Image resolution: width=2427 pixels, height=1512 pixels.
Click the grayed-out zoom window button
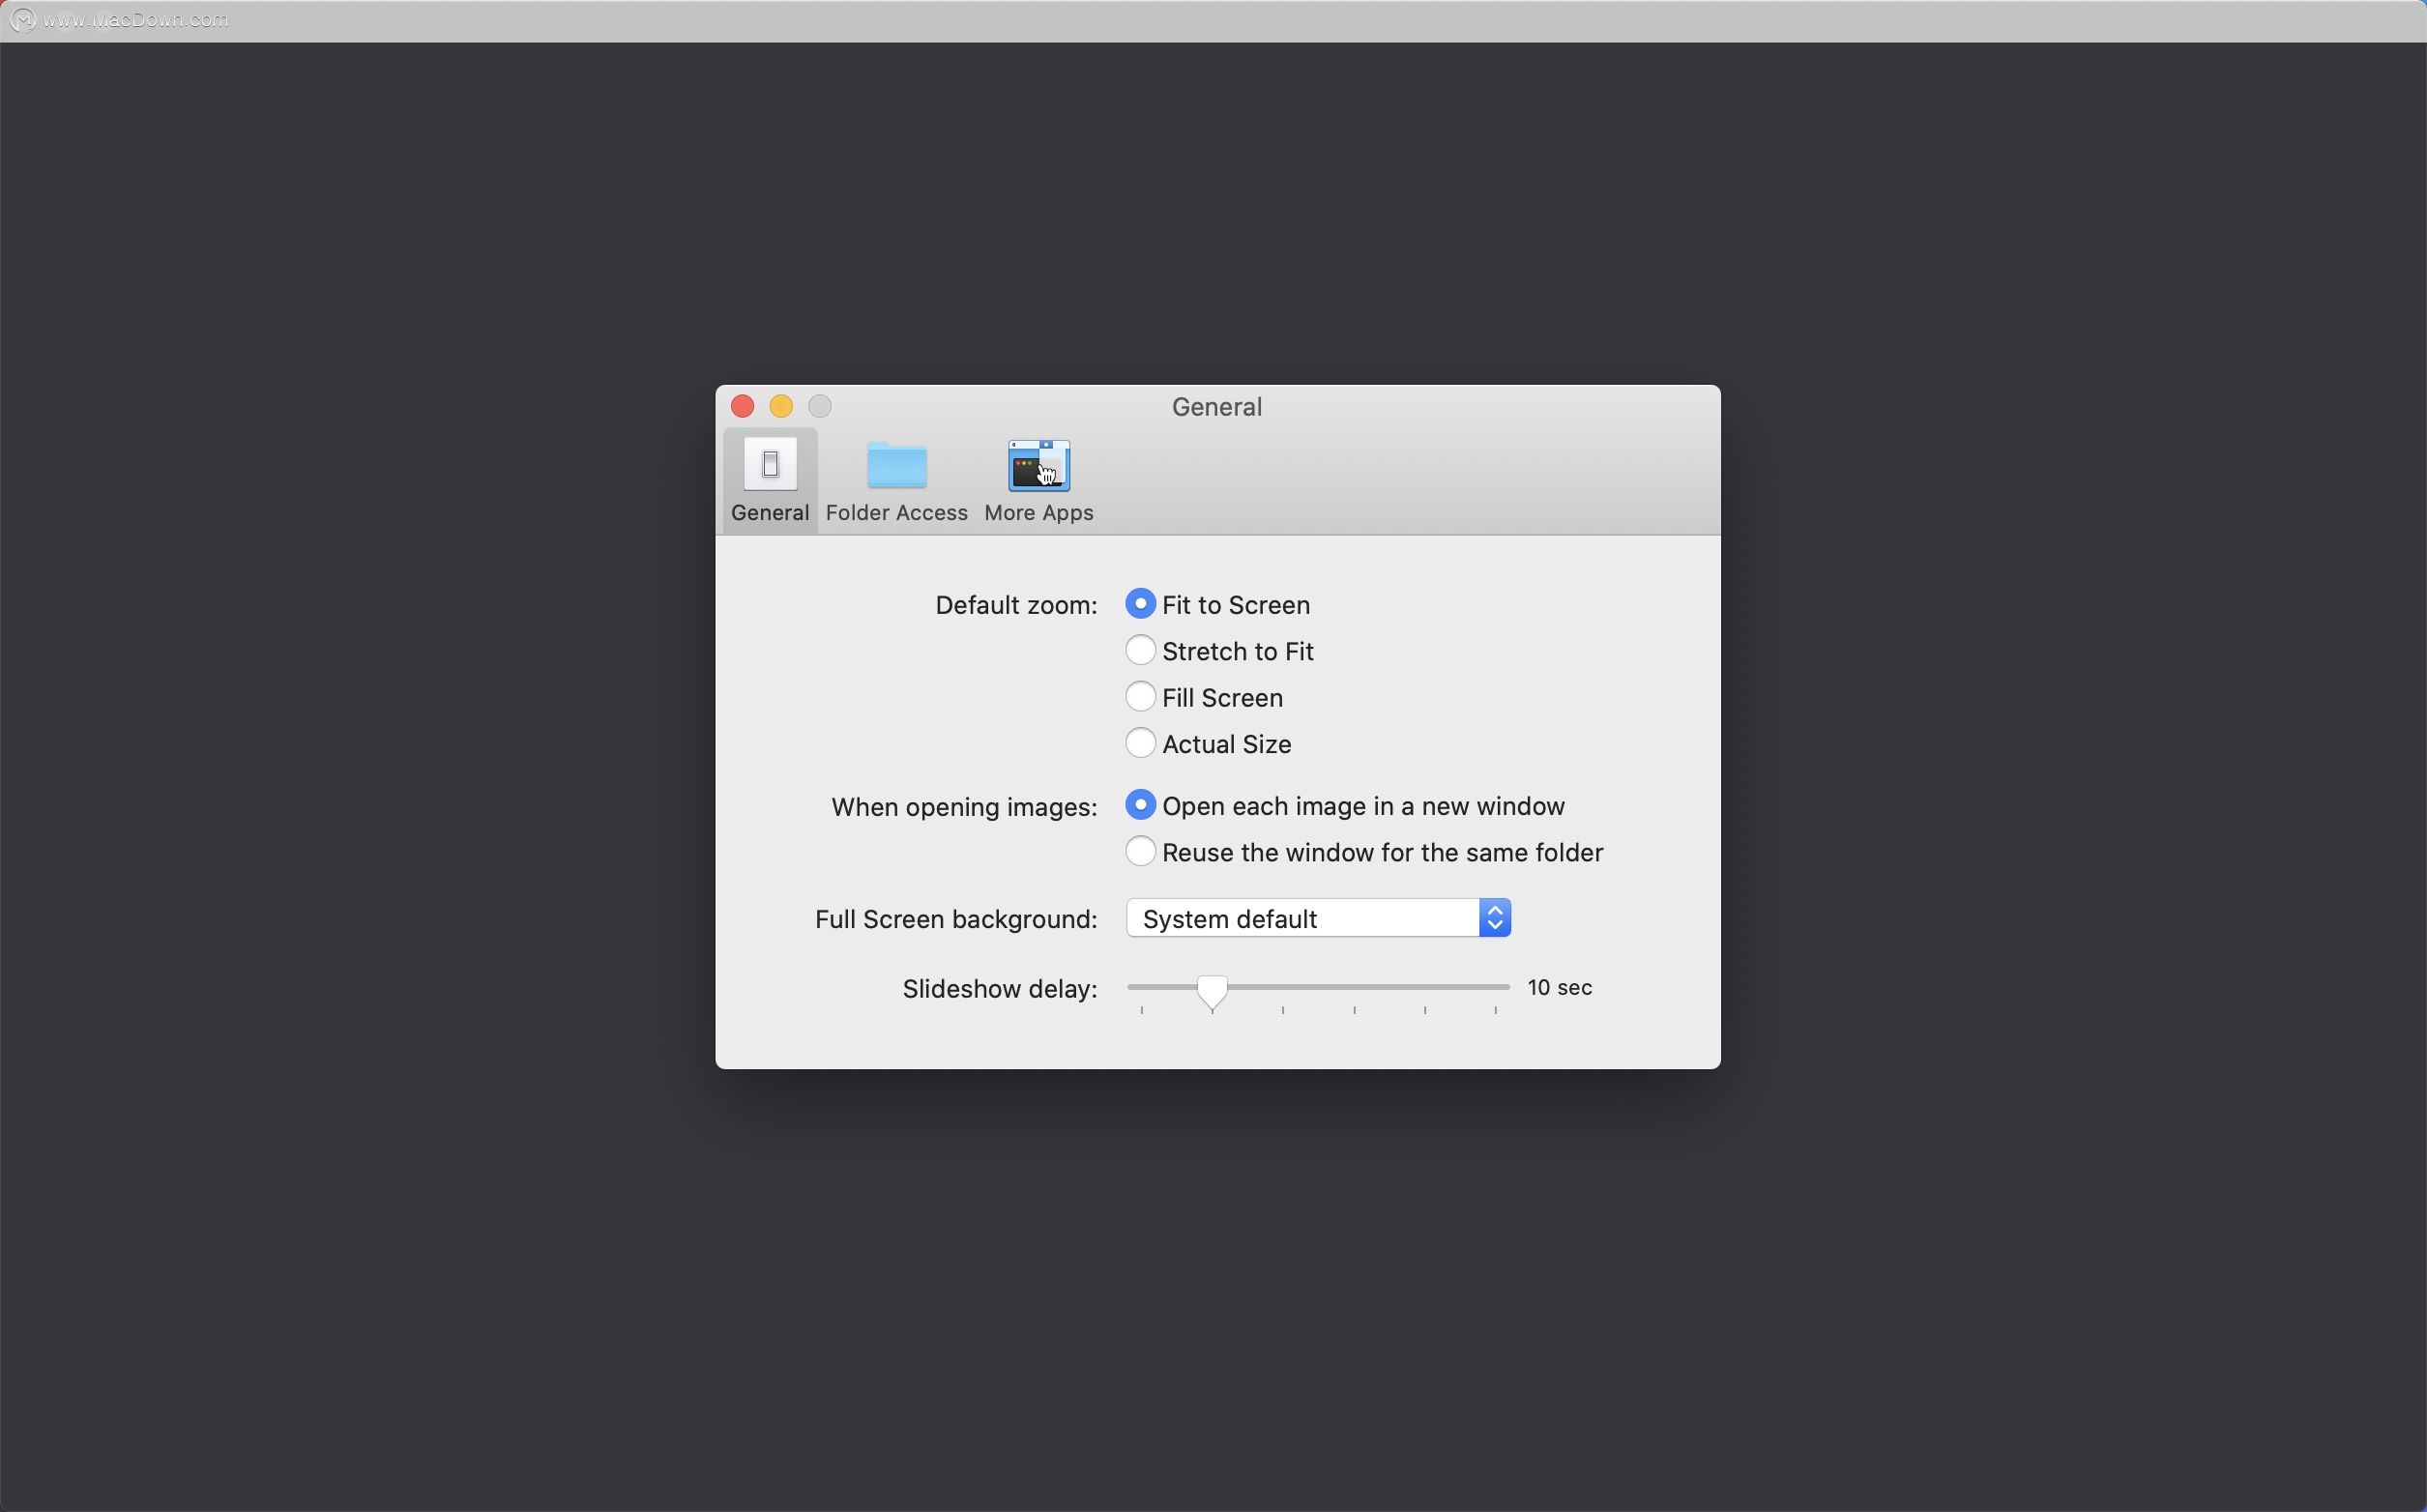[x=820, y=406]
